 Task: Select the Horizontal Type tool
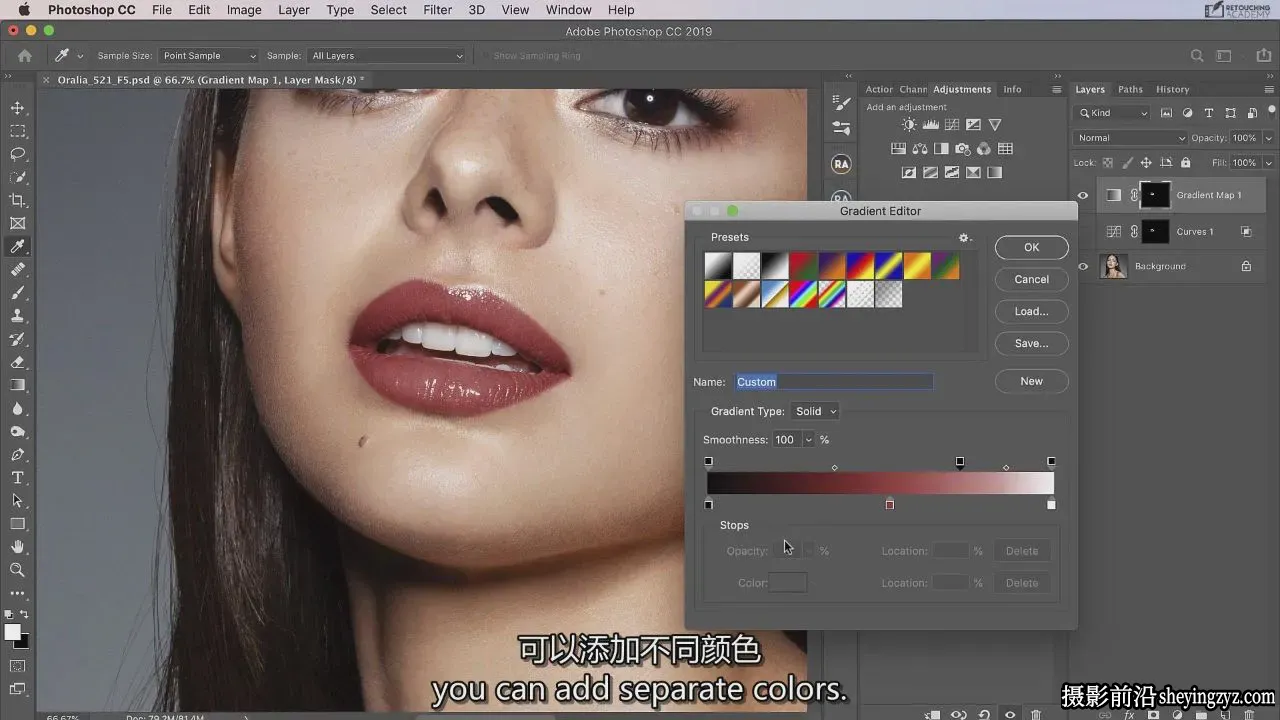17,478
